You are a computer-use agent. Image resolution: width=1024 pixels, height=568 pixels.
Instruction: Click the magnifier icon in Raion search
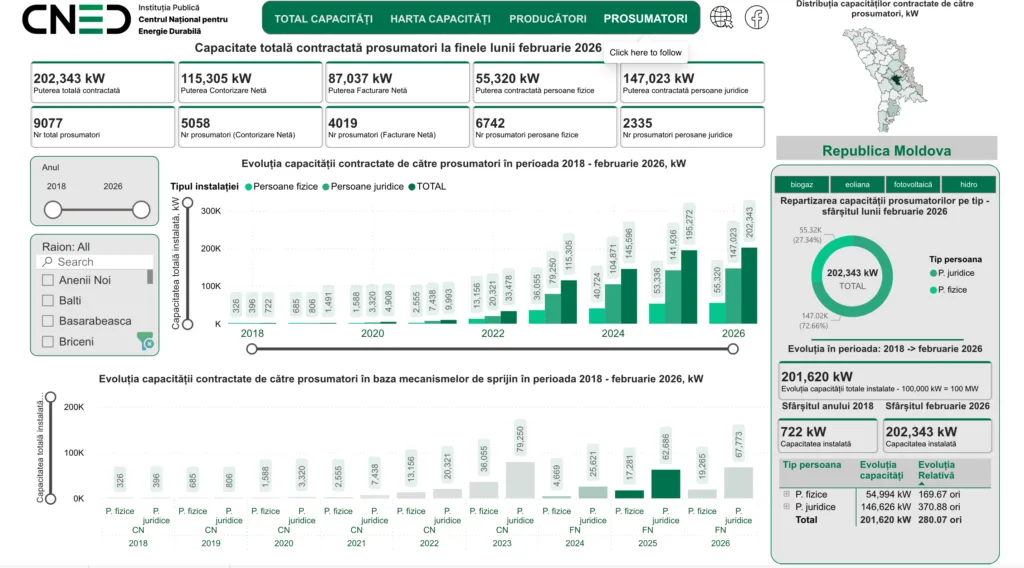pyautogui.click(x=47, y=262)
